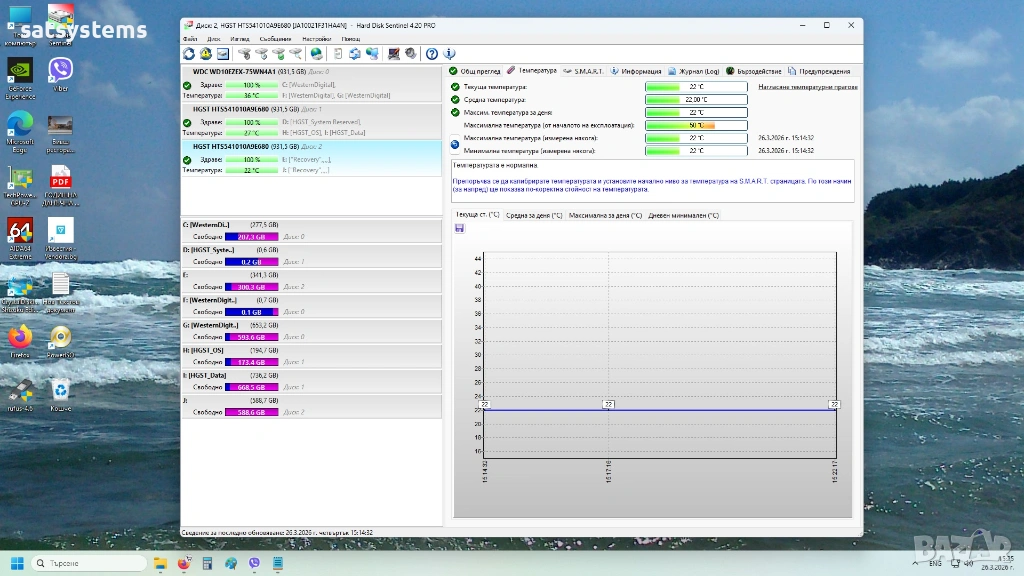Open AIDA64 Extreme desktop icon

tap(20, 231)
